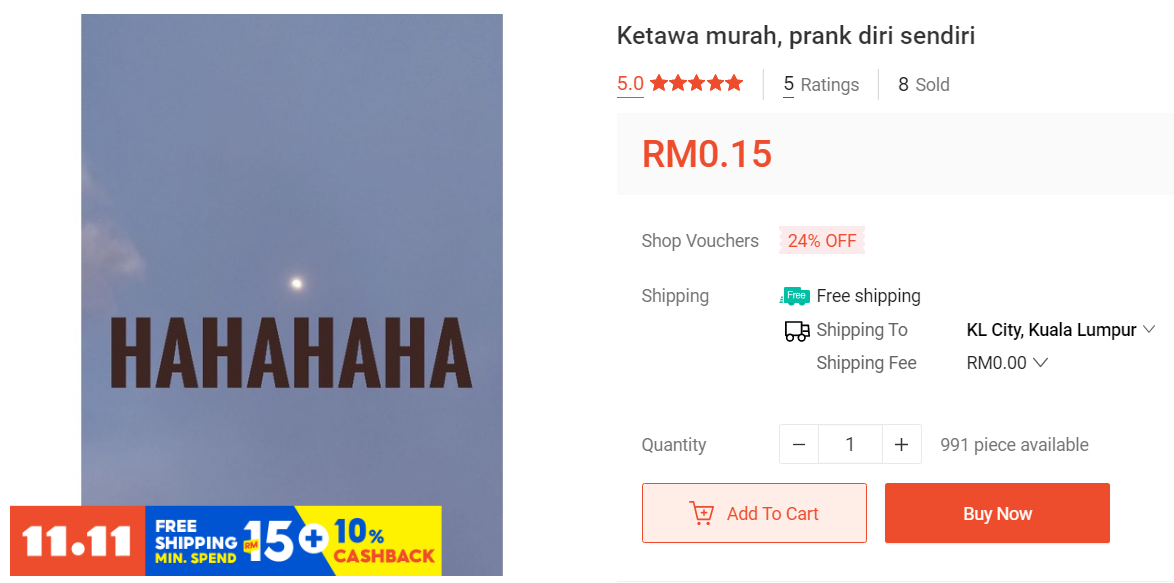Click the 10% Cashback banner section
Screen dimensions: 1174x583
click(383, 540)
